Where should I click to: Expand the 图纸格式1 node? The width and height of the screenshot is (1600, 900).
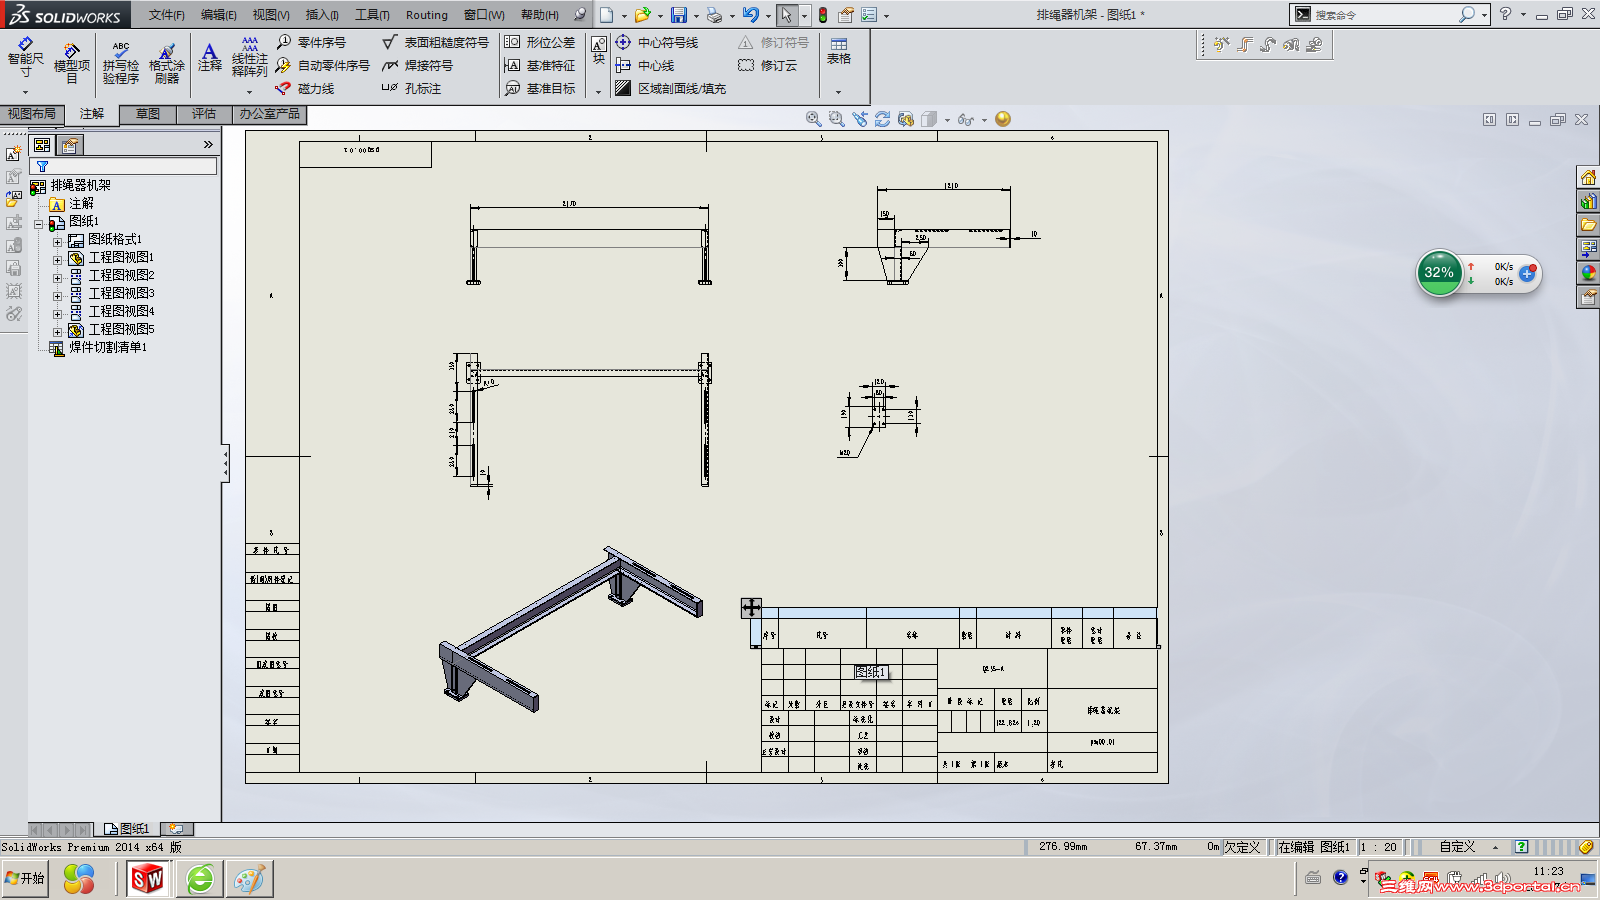point(57,242)
